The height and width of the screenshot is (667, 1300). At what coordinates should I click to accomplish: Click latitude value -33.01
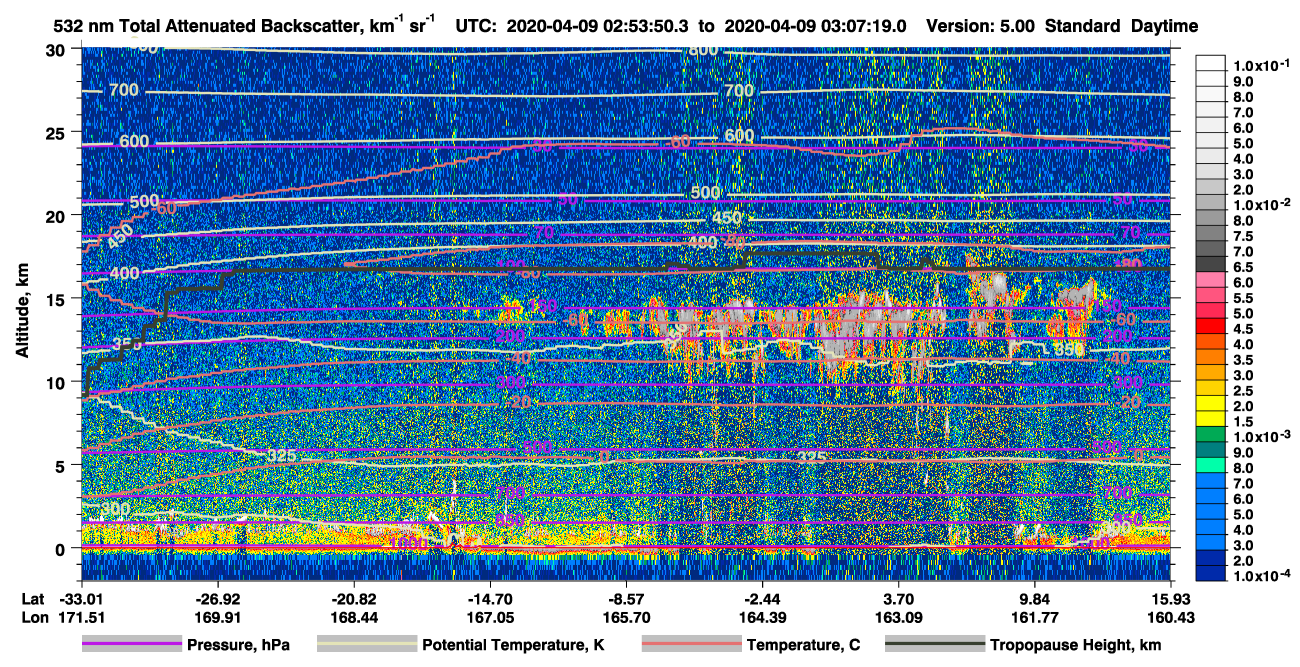pos(81,598)
